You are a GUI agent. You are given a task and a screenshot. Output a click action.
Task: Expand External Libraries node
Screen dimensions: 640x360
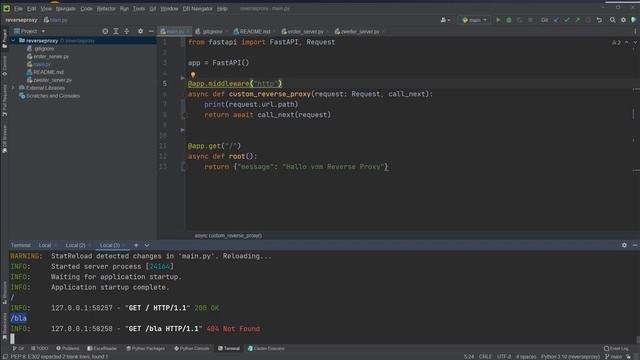click(x=13, y=88)
